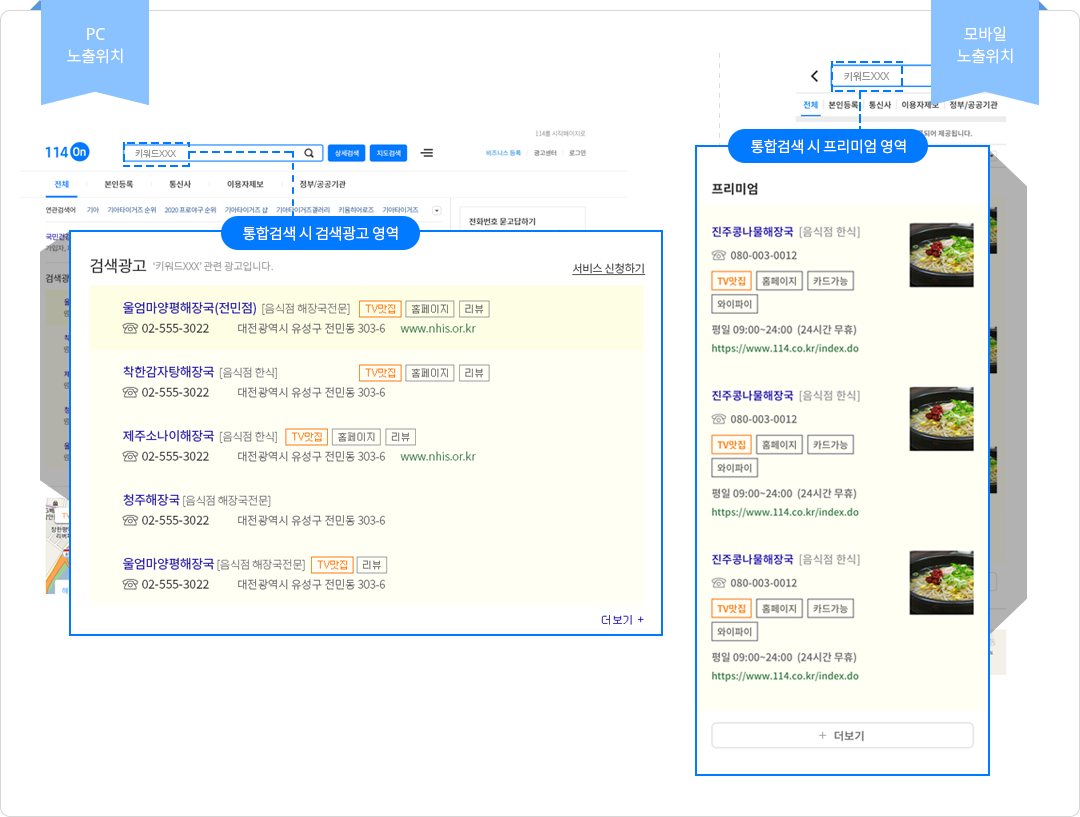Click related keyword 키움히어로즈
This screenshot has height=817, width=1080.
point(356,210)
